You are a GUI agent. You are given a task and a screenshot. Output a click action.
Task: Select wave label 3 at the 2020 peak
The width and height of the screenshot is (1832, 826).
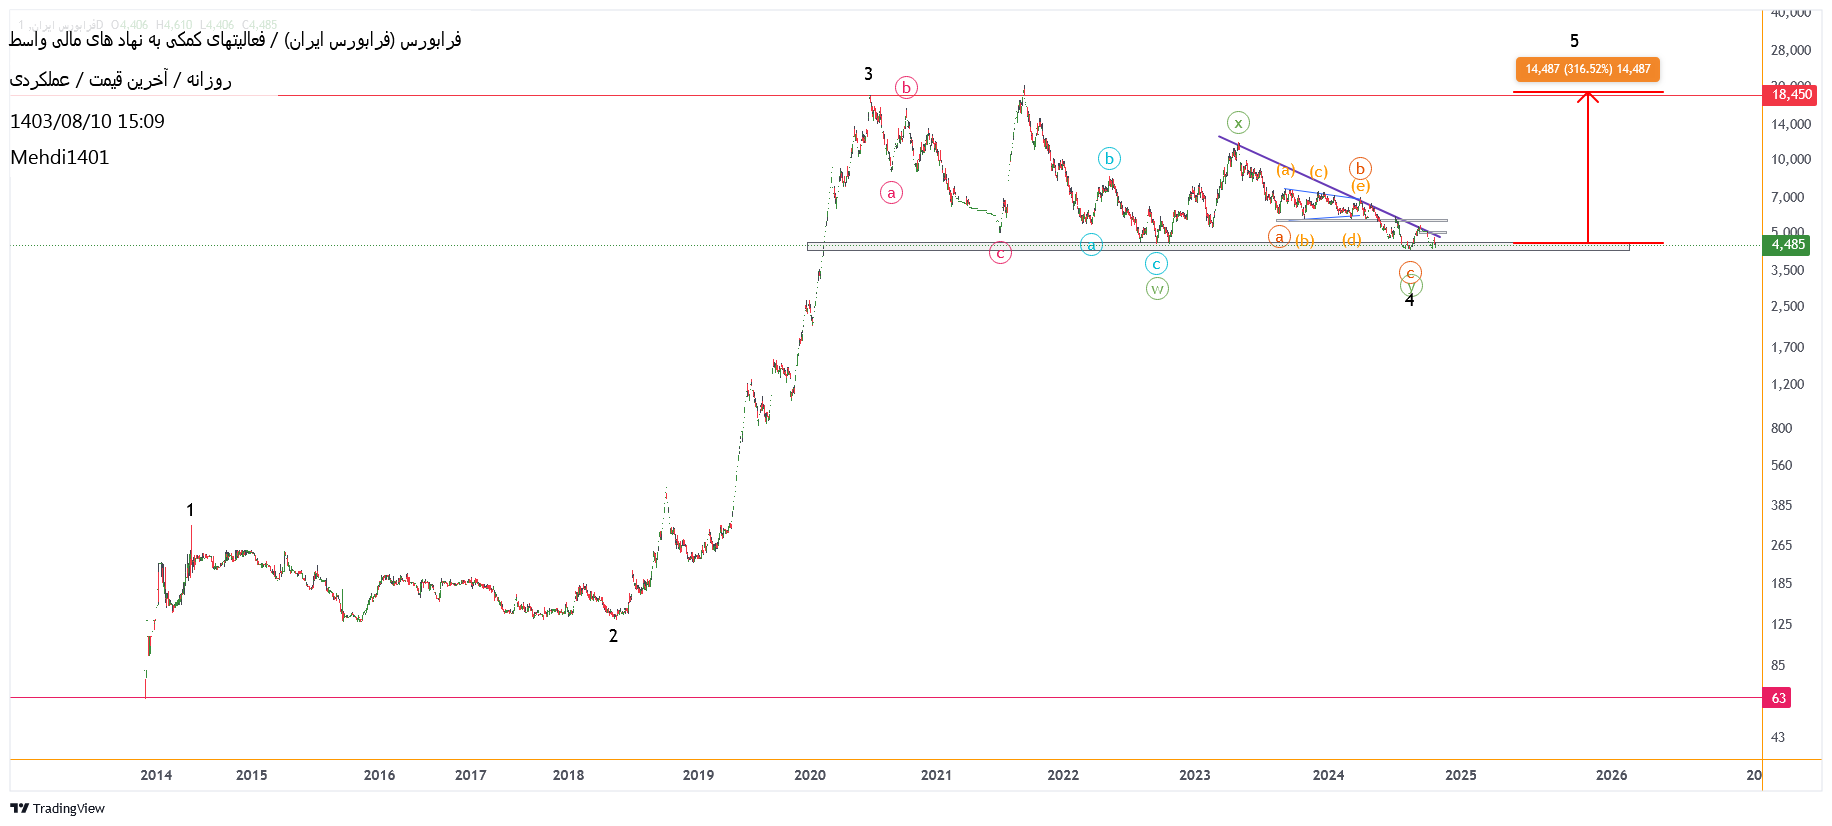point(868,74)
